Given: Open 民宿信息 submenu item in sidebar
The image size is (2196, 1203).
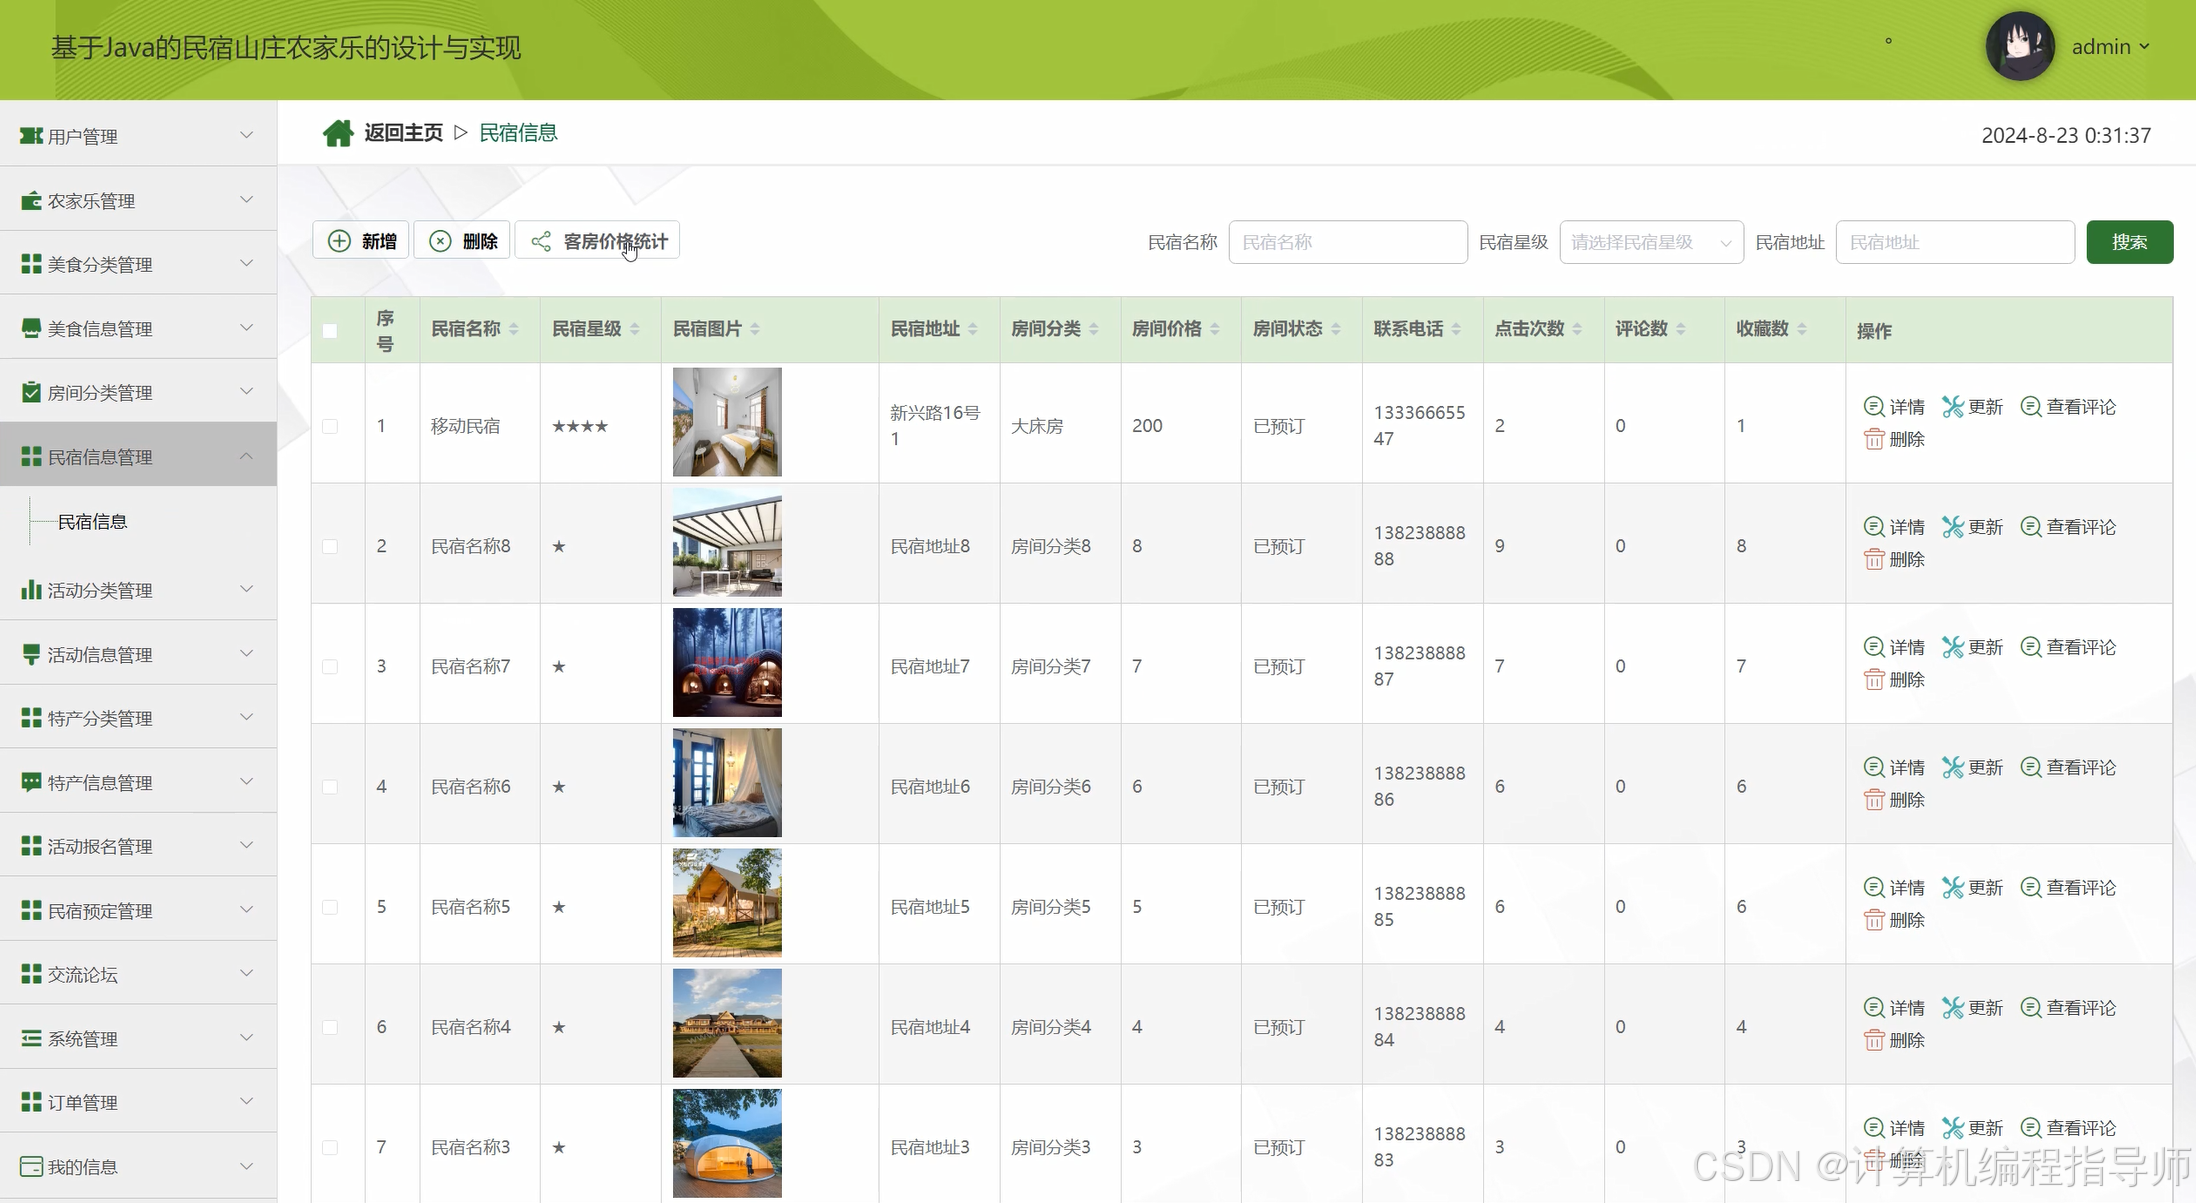Looking at the screenshot, I should (x=92, y=522).
